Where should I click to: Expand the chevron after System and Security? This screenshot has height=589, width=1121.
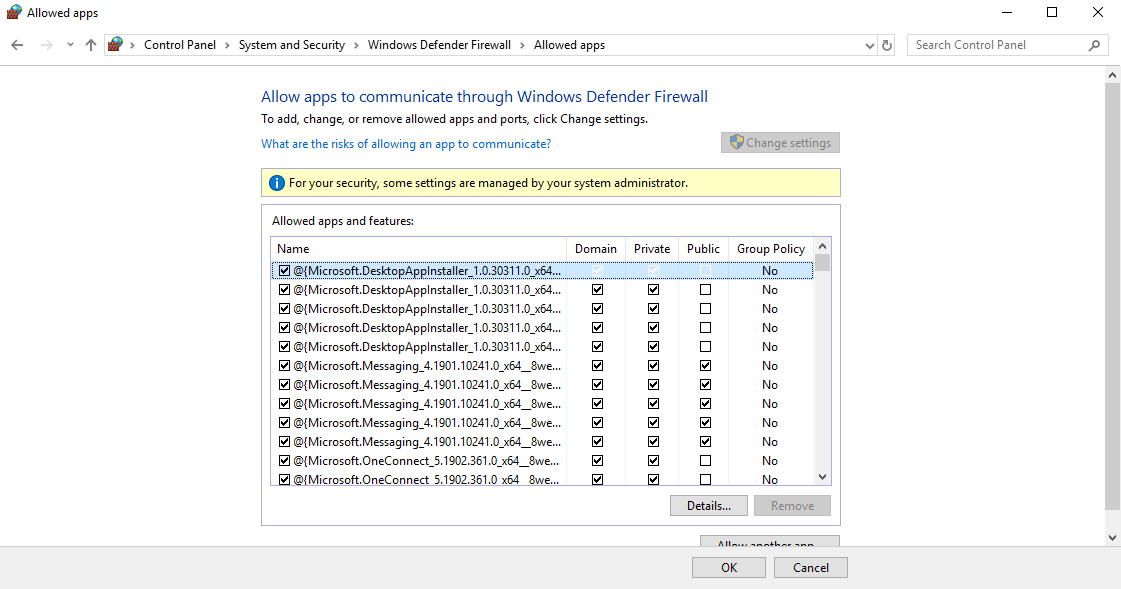[x=356, y=45]
